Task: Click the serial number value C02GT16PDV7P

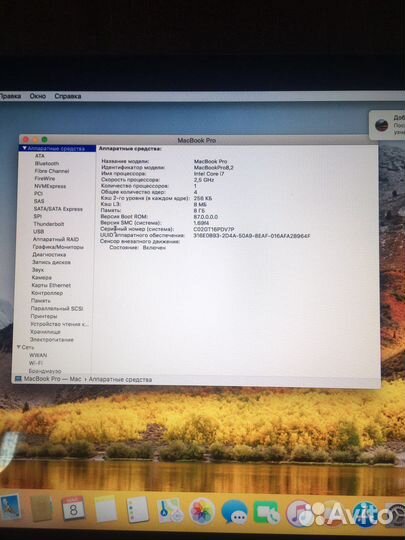Action: (x=214, y=229)
